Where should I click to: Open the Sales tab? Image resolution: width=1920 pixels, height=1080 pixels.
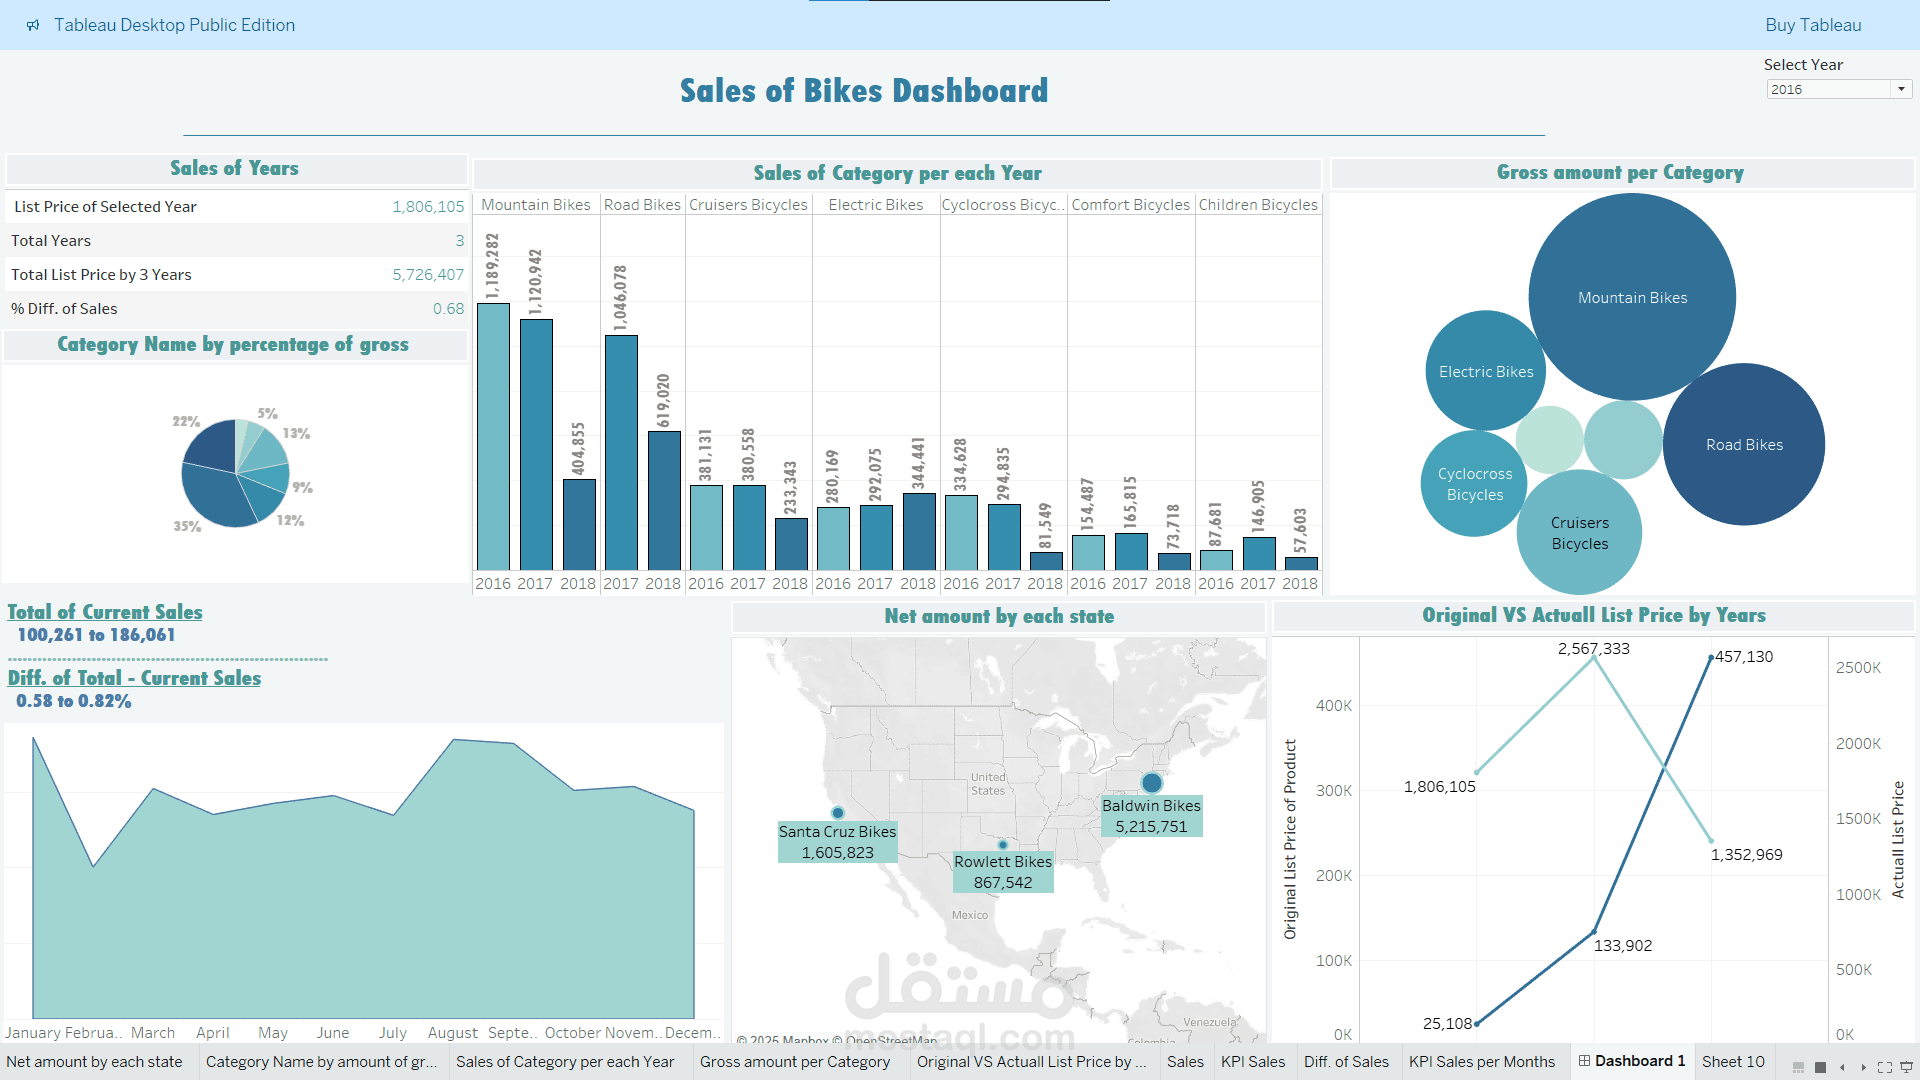(x=1185, y=1061)
